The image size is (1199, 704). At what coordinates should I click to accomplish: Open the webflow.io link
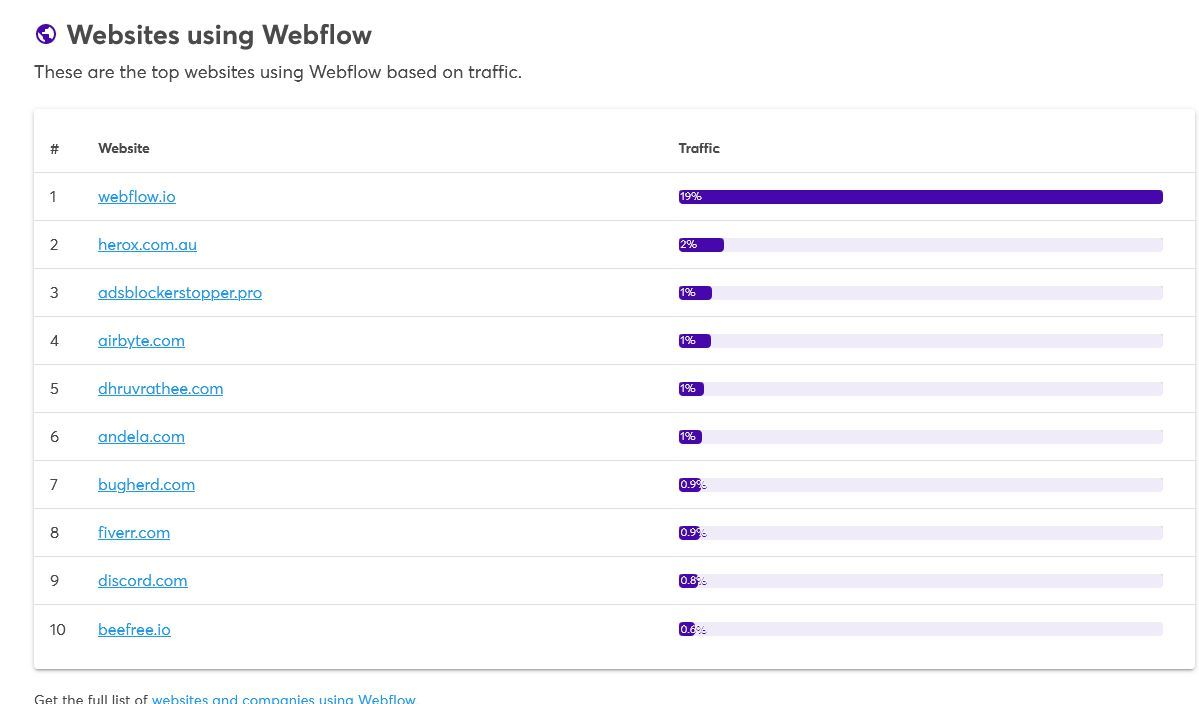point(137,196)
